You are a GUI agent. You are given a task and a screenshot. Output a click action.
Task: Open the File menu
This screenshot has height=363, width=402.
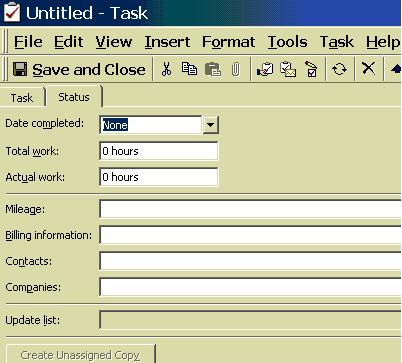(28, 42)
